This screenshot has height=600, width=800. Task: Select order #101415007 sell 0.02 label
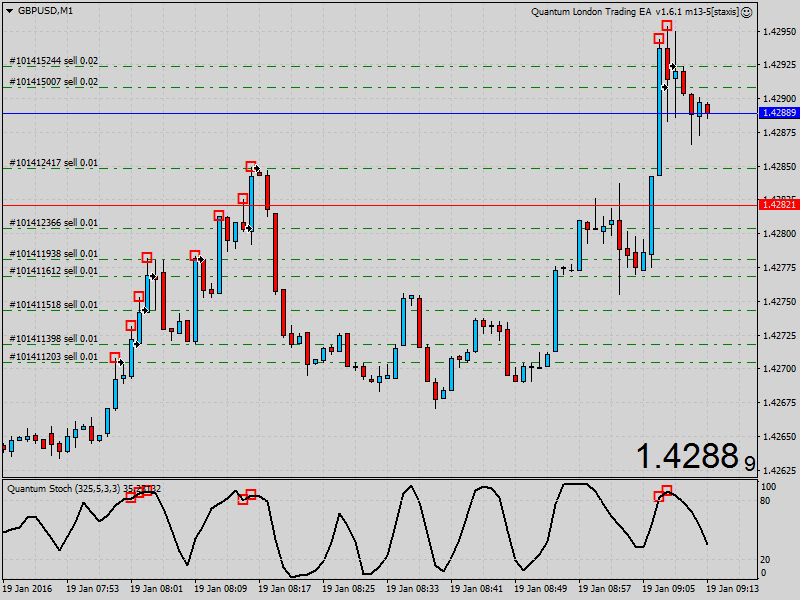tap(54, 82)
